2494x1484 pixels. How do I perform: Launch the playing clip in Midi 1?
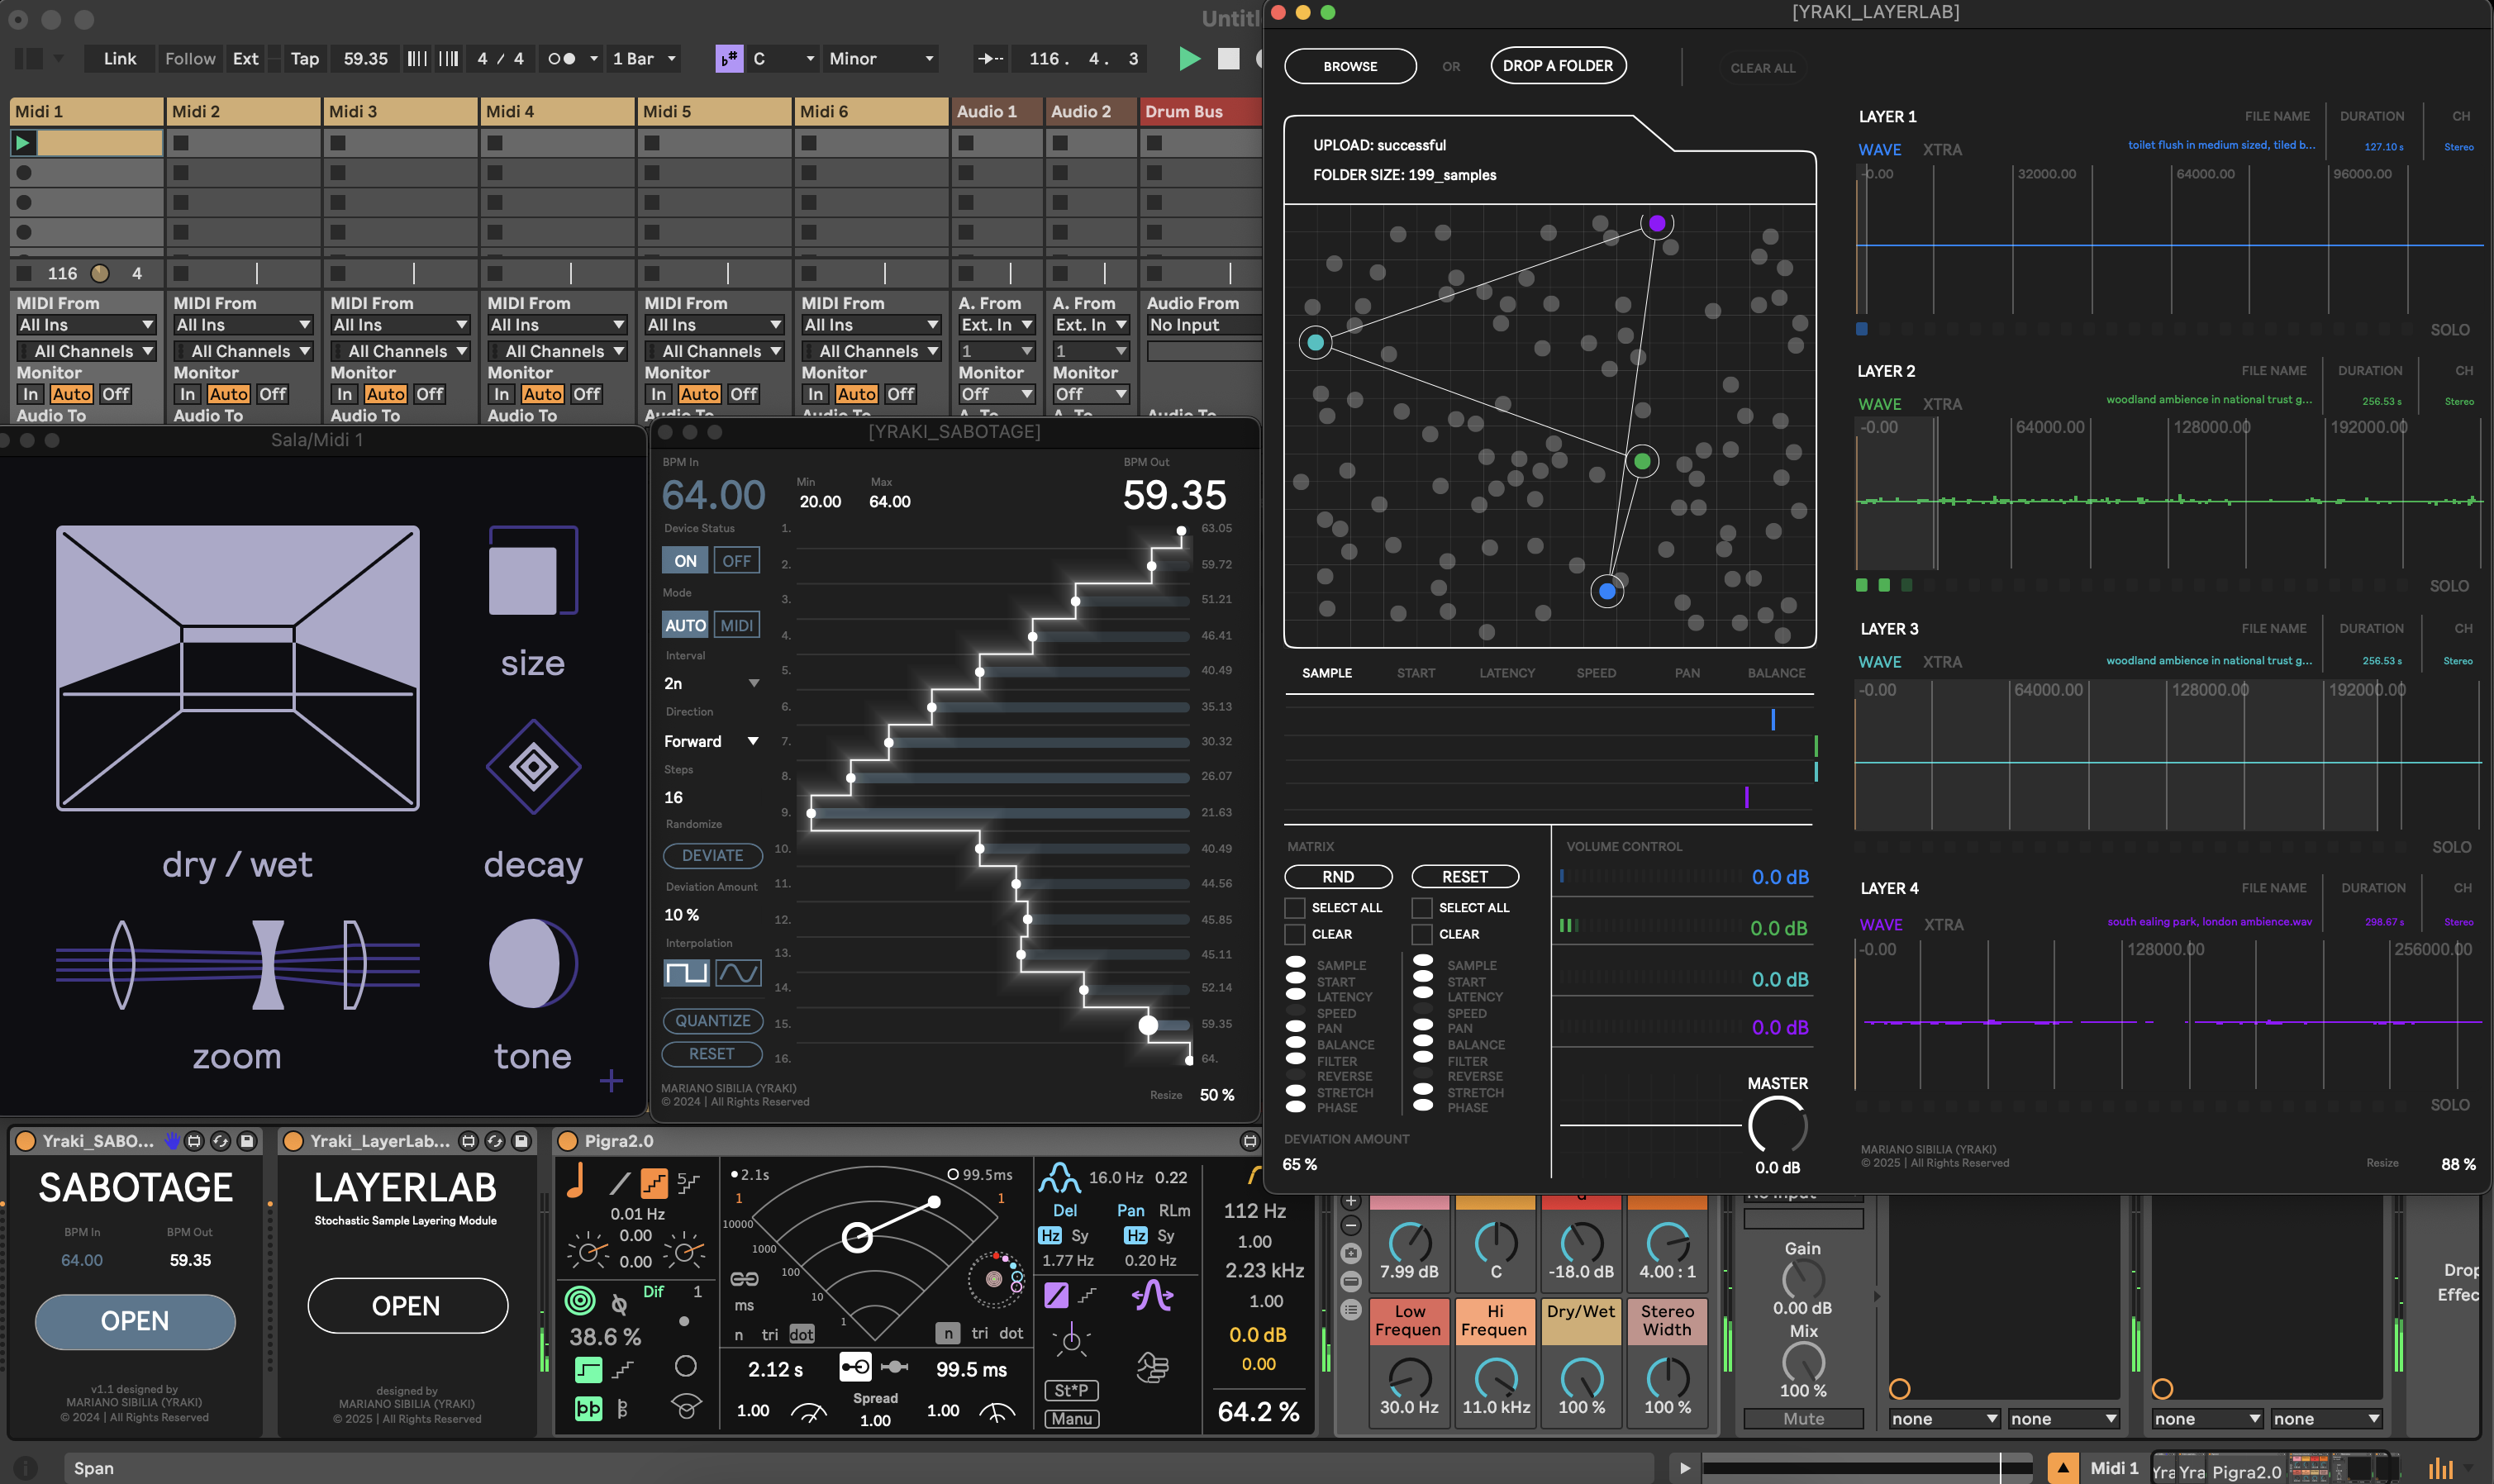[x=22, y=143]
